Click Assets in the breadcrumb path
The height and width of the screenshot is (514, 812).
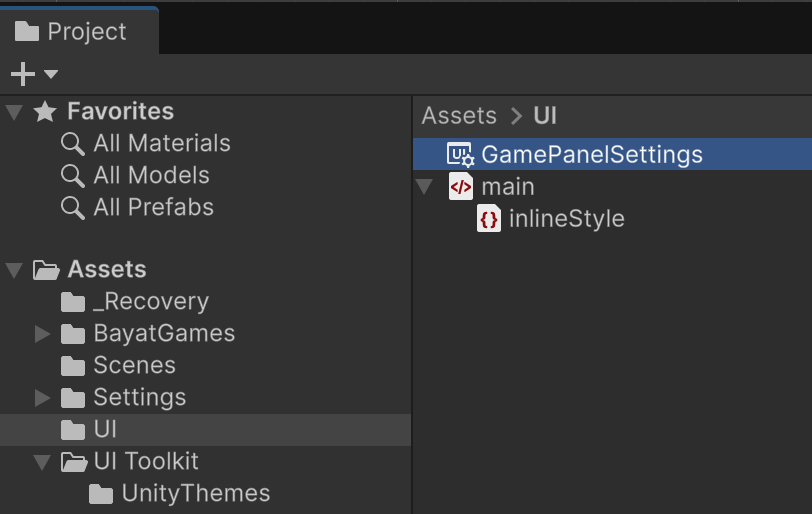click(459, 115)
